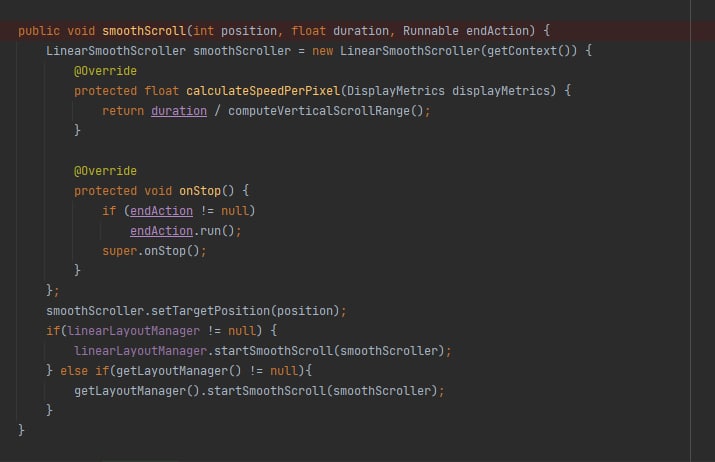Click the float keyword before duration
This screenshot has height=462, width=715.
point(308,31)
